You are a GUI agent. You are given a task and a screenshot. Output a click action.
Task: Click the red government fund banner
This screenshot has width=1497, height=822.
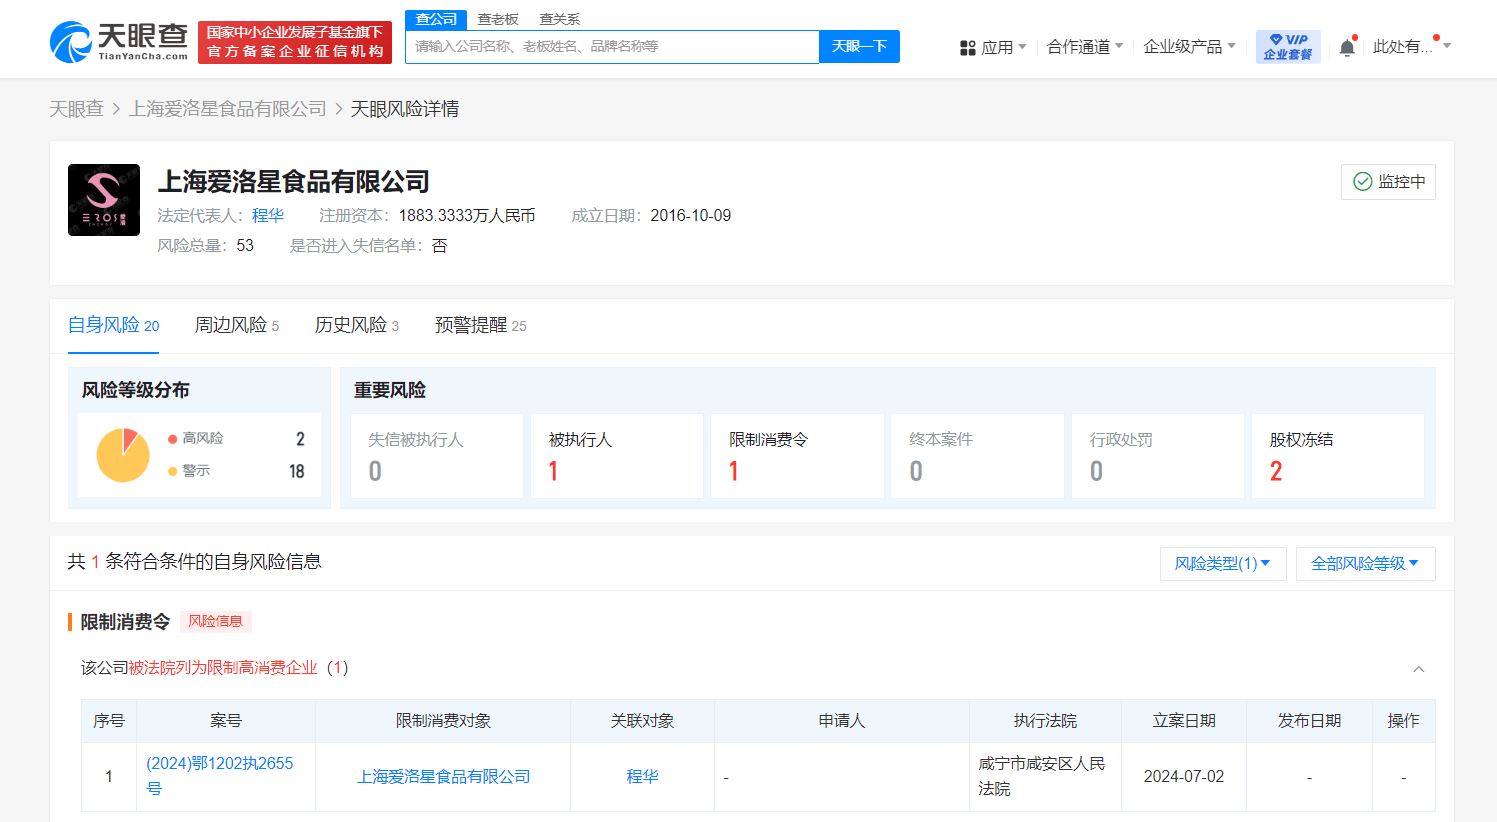click(295, 42)
